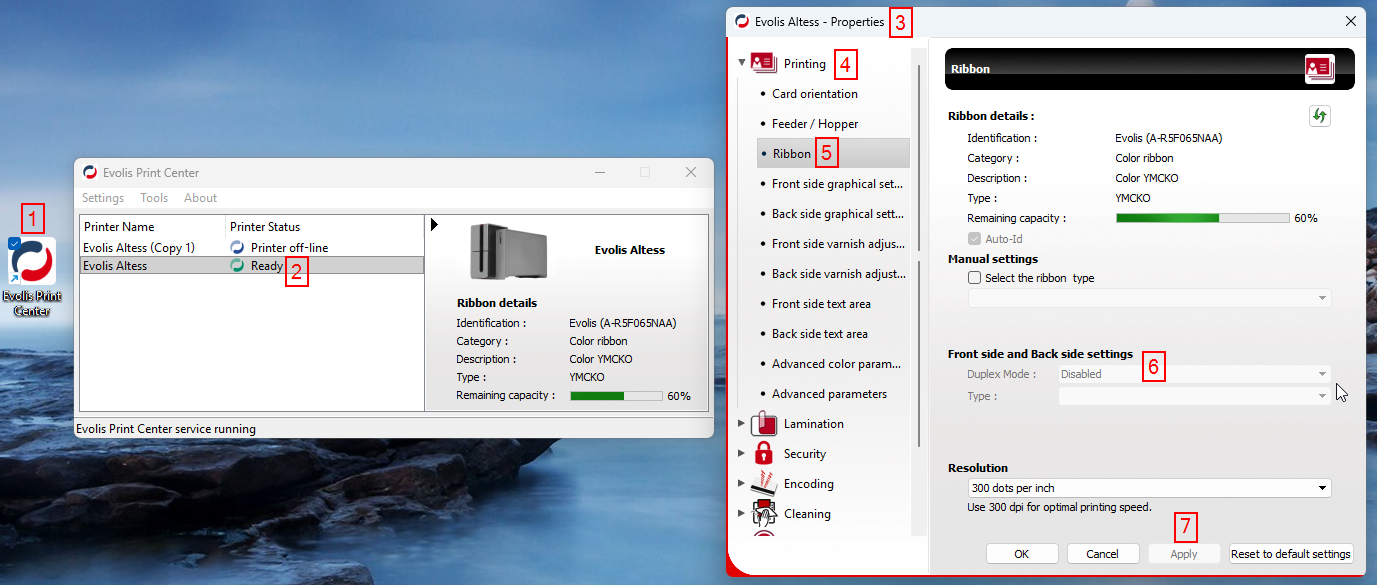
Task: Select Card orientation in the tree
Action: (x=814, y=94)
